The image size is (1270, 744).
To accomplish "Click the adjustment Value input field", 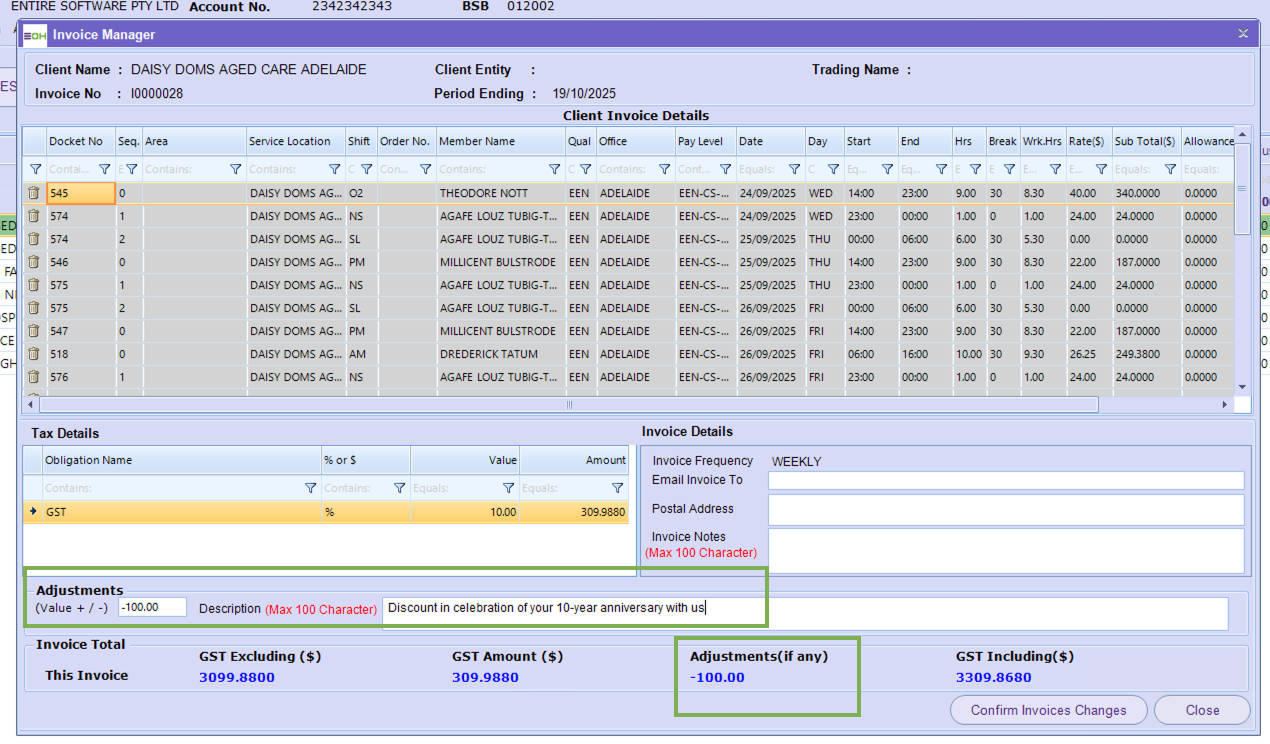I will pyautogui.click(x=152, y=607).
